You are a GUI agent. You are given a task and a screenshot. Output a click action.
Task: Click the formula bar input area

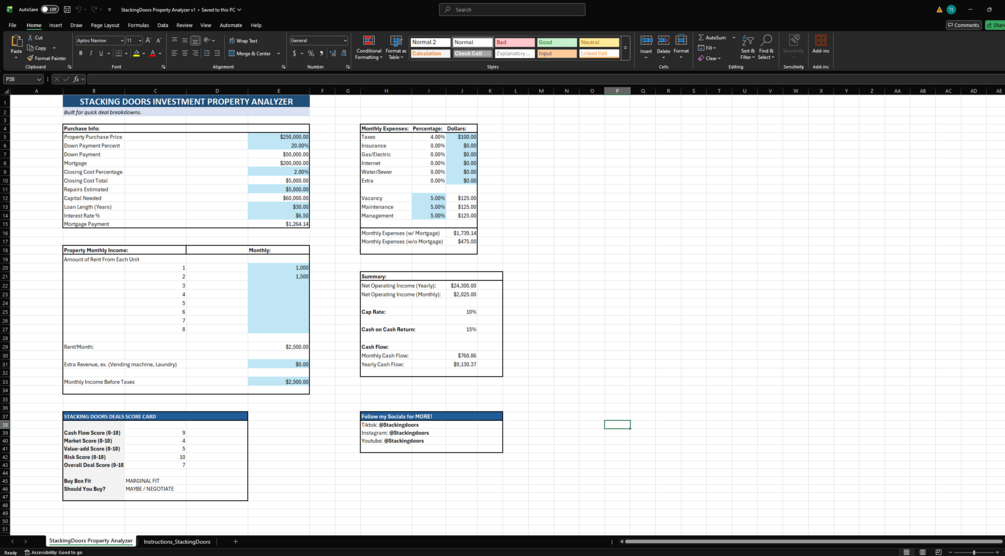(x=545, y=79)
